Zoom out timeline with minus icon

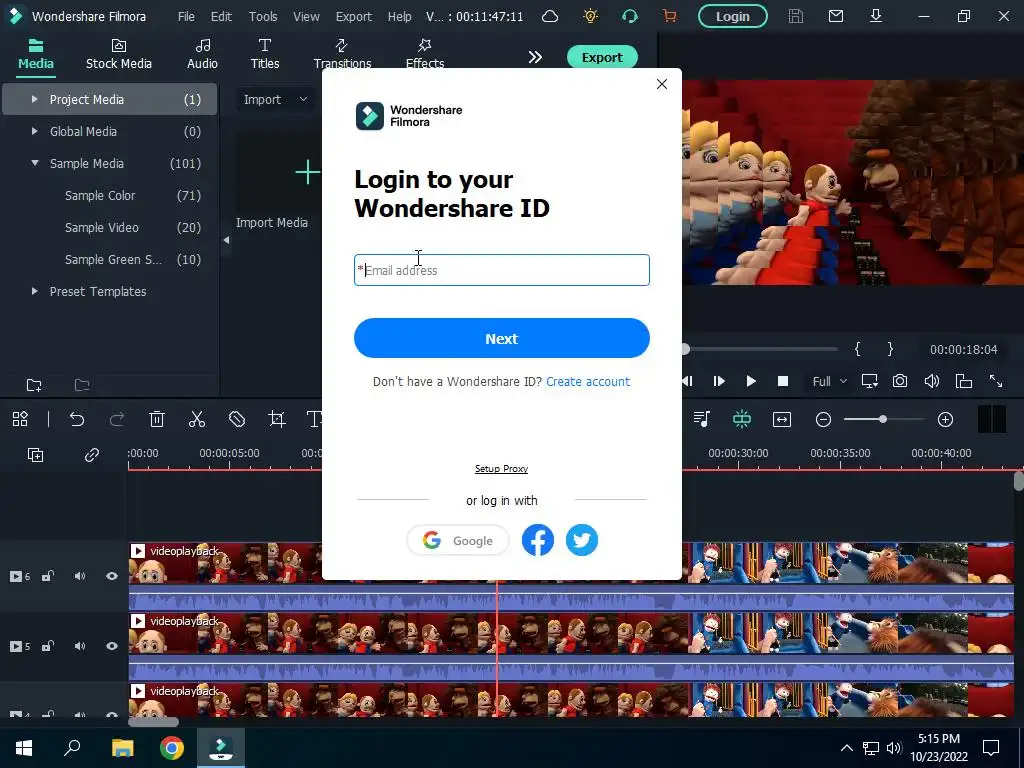(x=824, y=420)
